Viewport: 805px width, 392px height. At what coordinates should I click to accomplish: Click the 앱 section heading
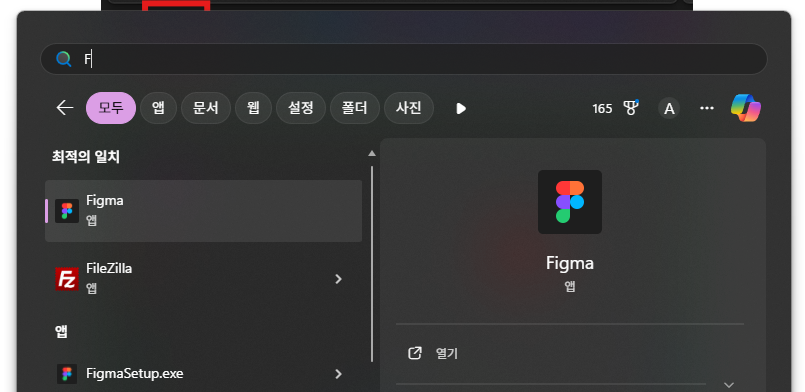click(x=62, y=331)
